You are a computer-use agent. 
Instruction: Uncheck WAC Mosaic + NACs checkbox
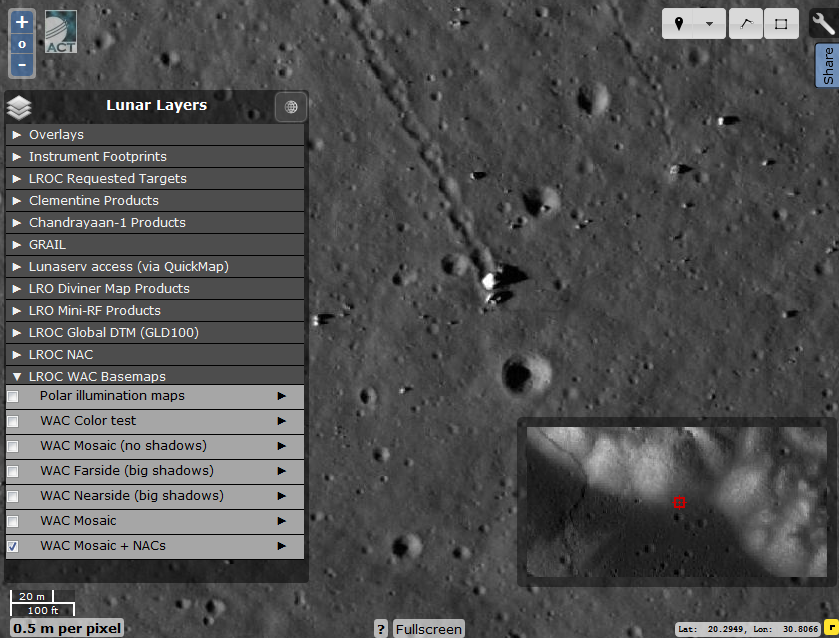click(x=13, y=546)
